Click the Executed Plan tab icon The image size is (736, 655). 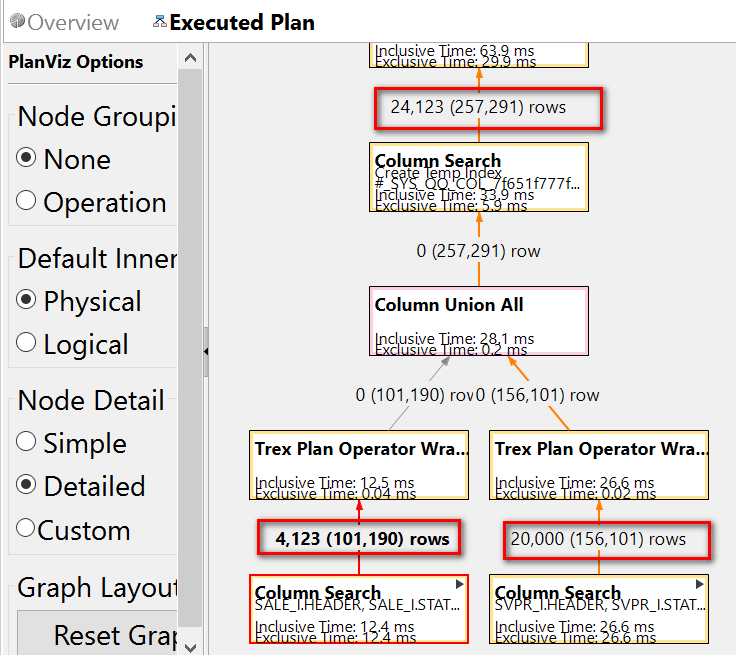tap(160, 21)
